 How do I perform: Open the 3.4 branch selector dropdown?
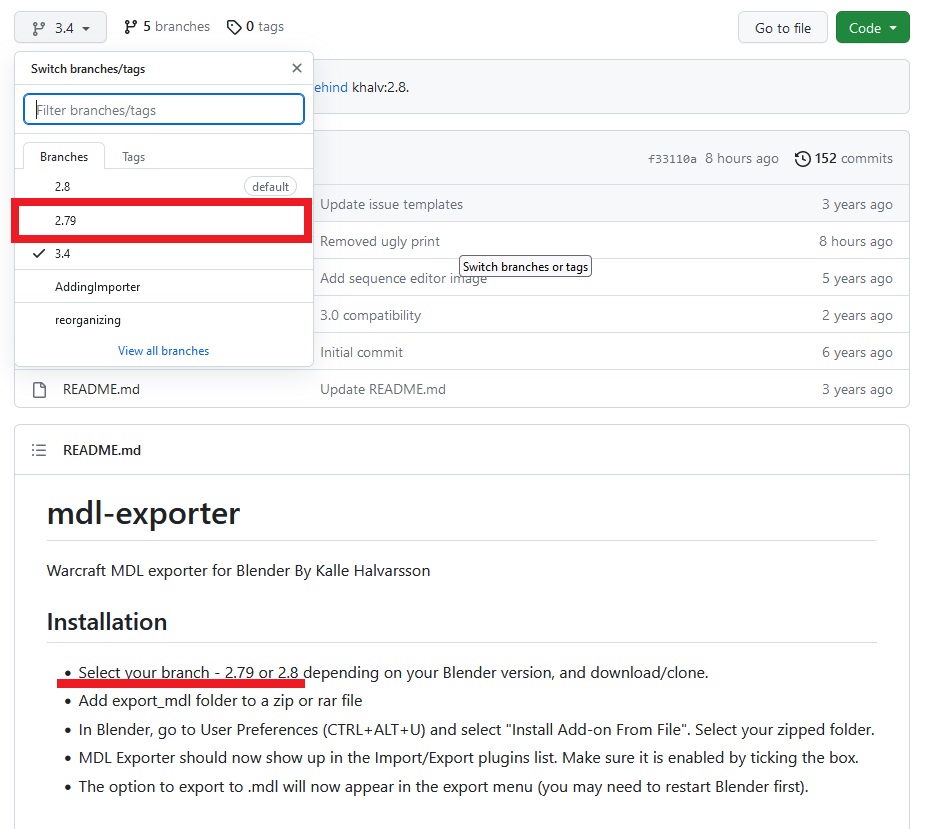(60, 28)
